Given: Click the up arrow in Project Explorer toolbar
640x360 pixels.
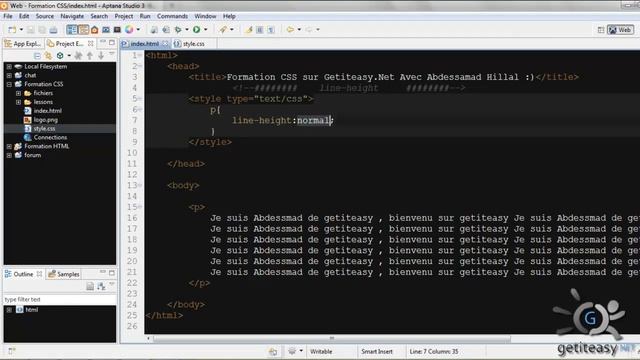Looking at the screenshot, I should pos(90,56).
